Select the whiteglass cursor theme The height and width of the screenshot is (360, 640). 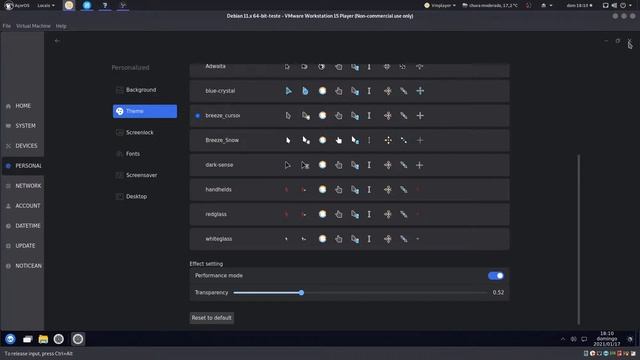pyautogui.click(x=349, y=239)
